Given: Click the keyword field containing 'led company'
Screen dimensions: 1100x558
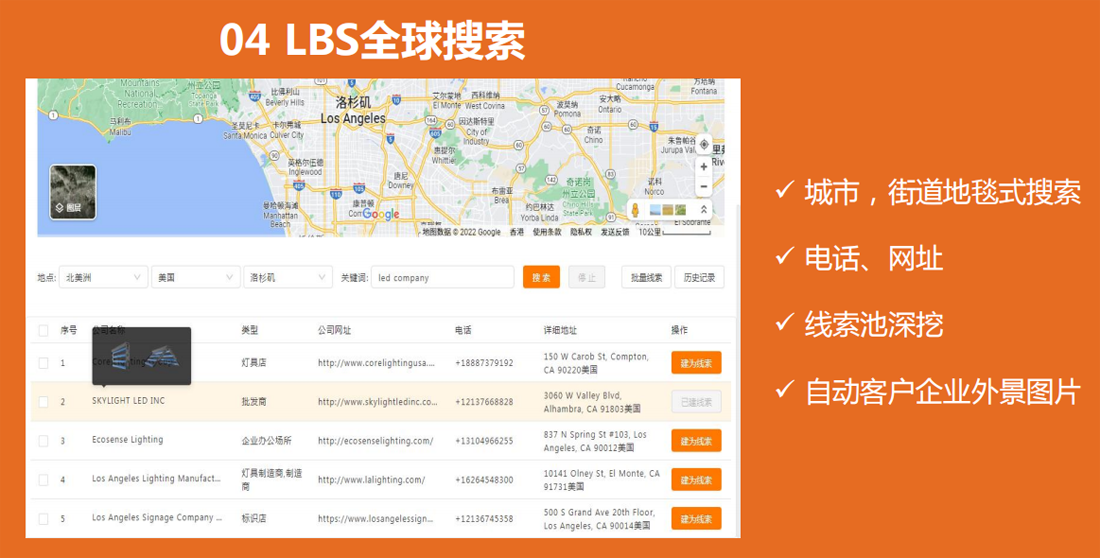Looking at the screenshot, I should (x=441, y=277).
